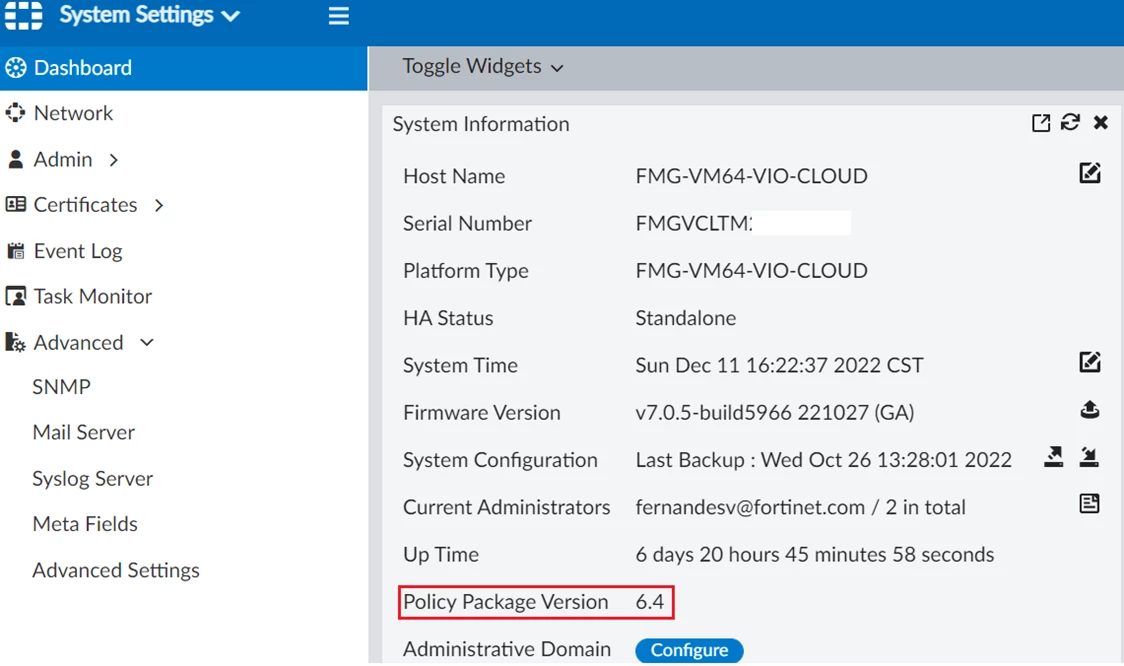This screenshot has height=666, width=1124.
Task: Click the Up Time duration value
Action: pyautogui.click(x=814, y=555)
